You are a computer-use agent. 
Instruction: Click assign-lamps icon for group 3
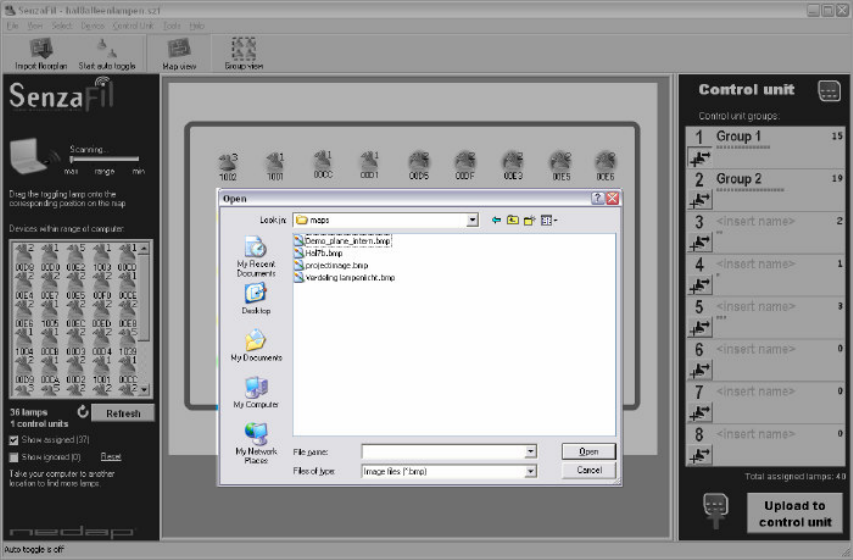click(x=700, y=243)
